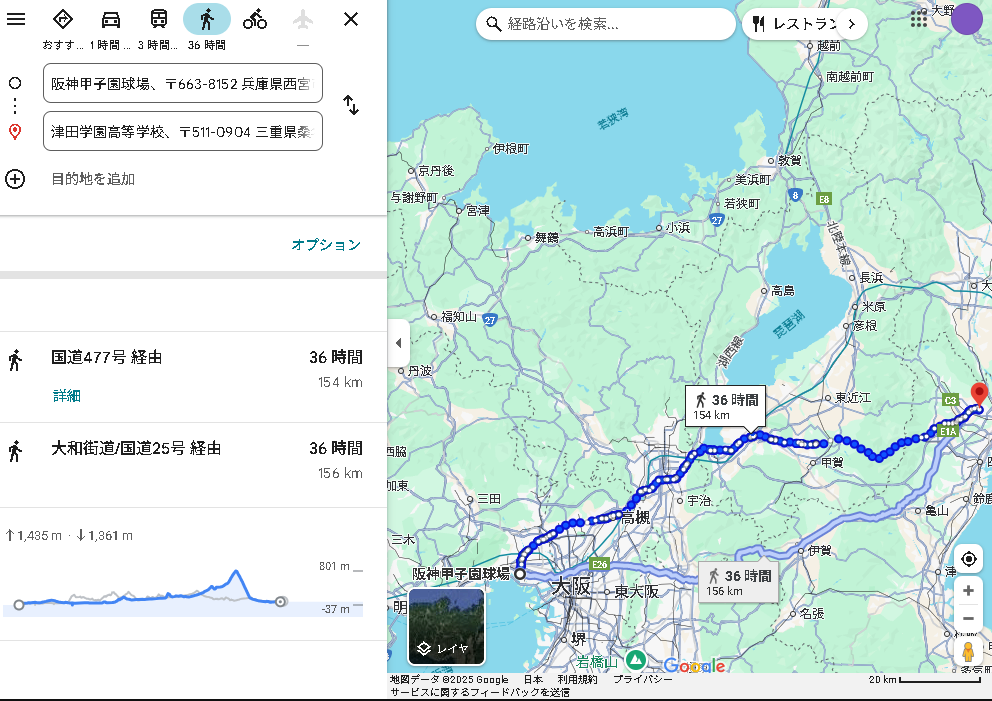Click the 東近江 label on map
992x701 pixels.
click(x=853, y=398)
